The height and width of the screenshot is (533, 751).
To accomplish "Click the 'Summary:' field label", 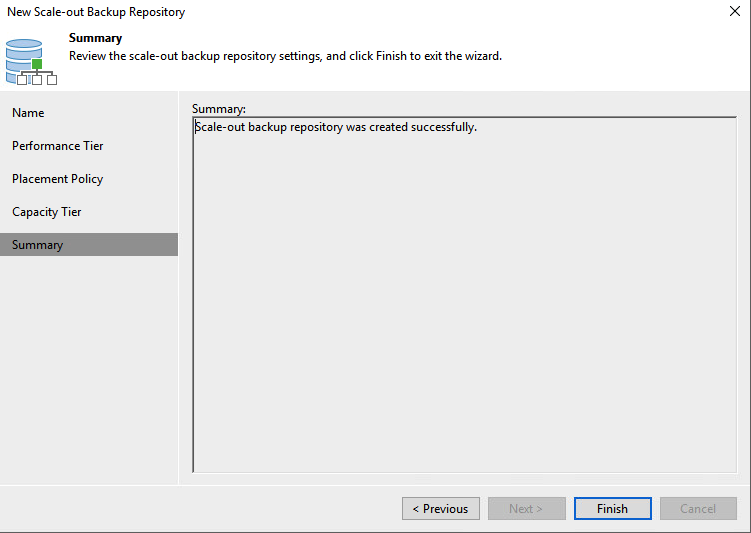I will tap(219, 109).
